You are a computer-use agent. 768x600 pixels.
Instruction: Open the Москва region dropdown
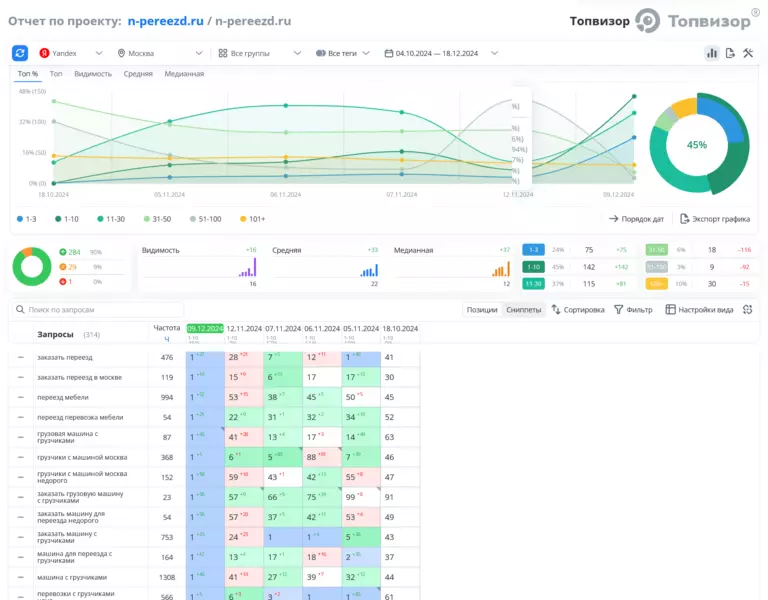coord(160,53)
